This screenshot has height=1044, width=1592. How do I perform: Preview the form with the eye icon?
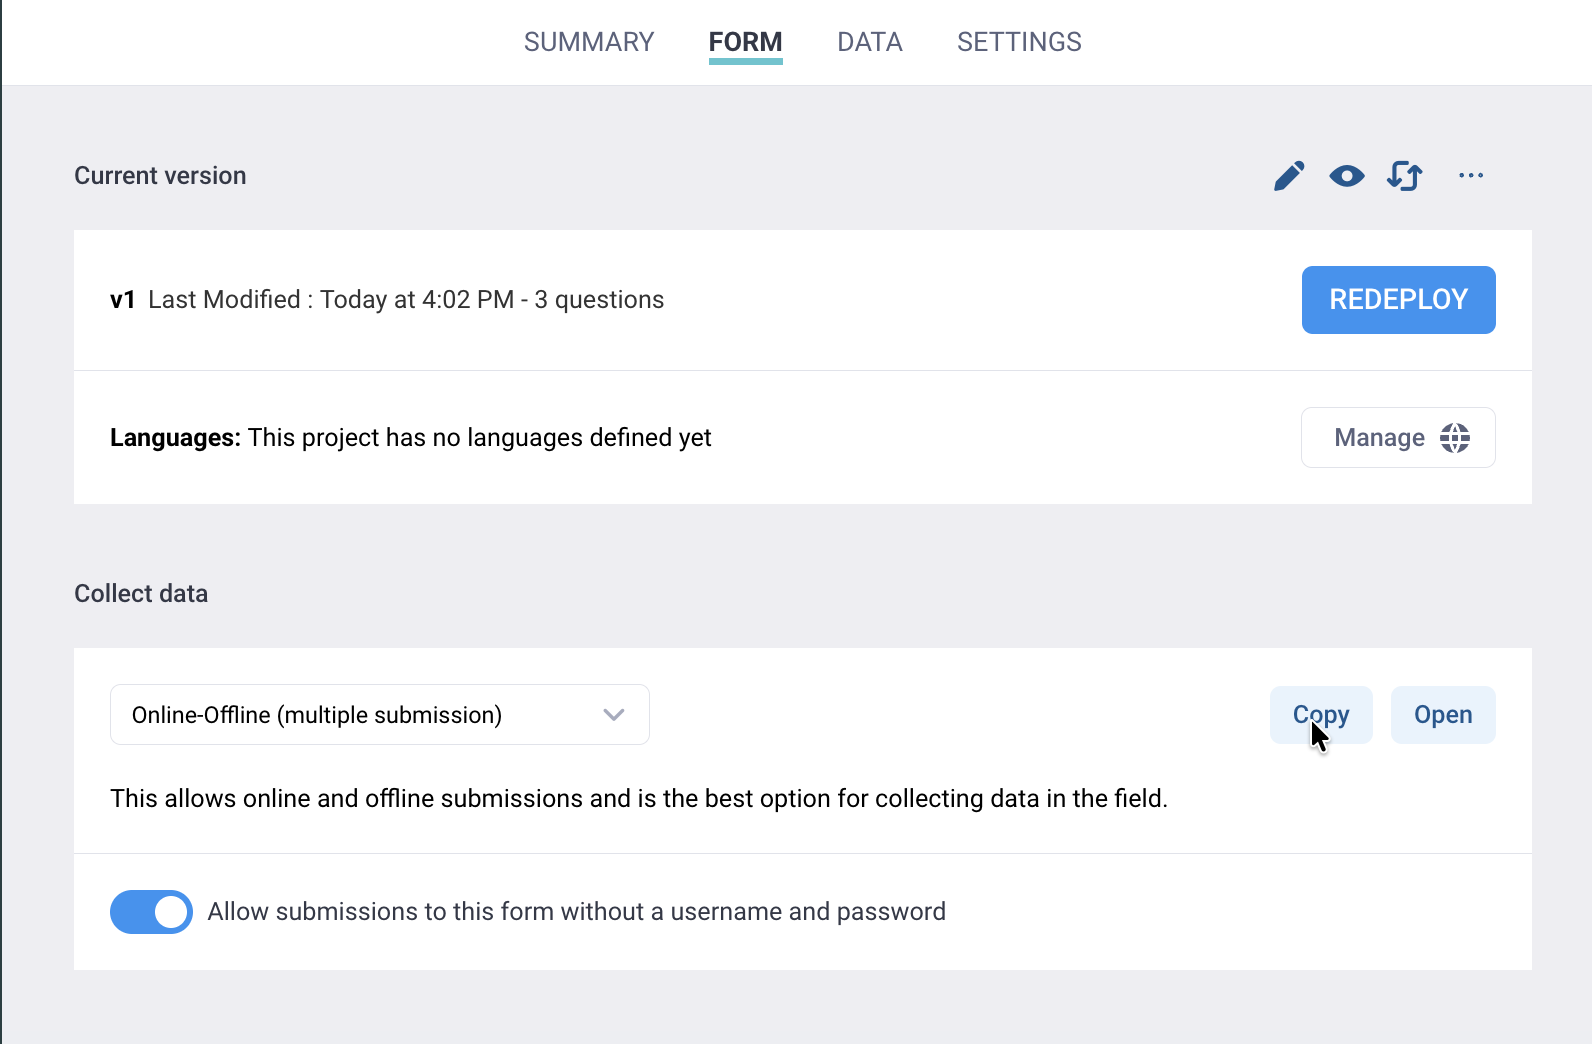point(1347,176)
